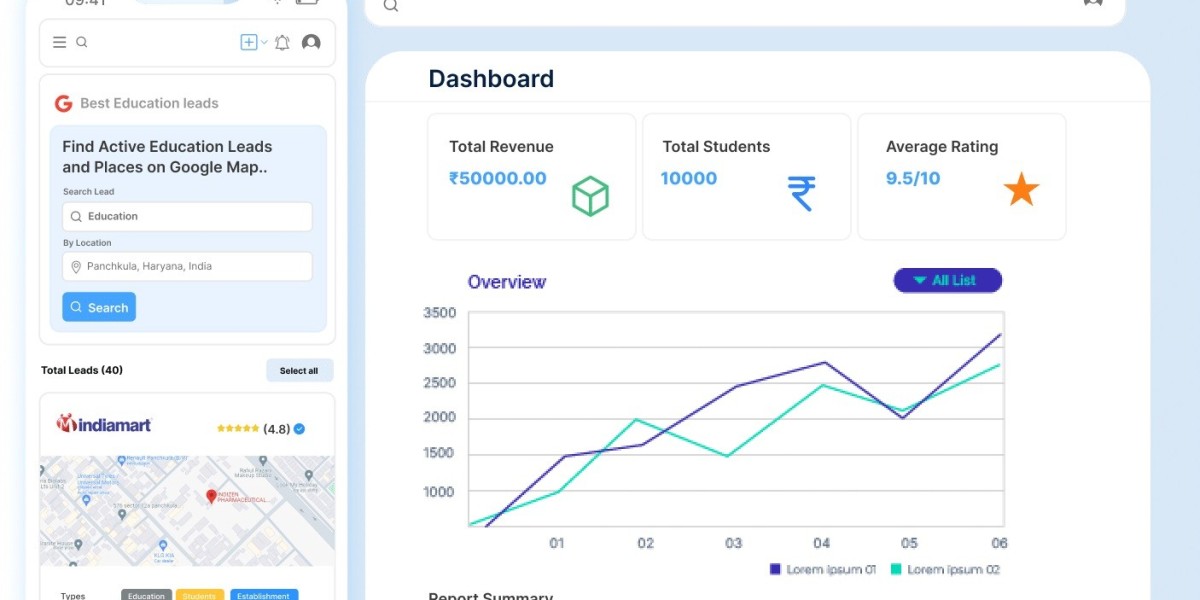Click the plus add icon
The height and width of the screenshot is (600, 1200).
click(x=249, y=42)
